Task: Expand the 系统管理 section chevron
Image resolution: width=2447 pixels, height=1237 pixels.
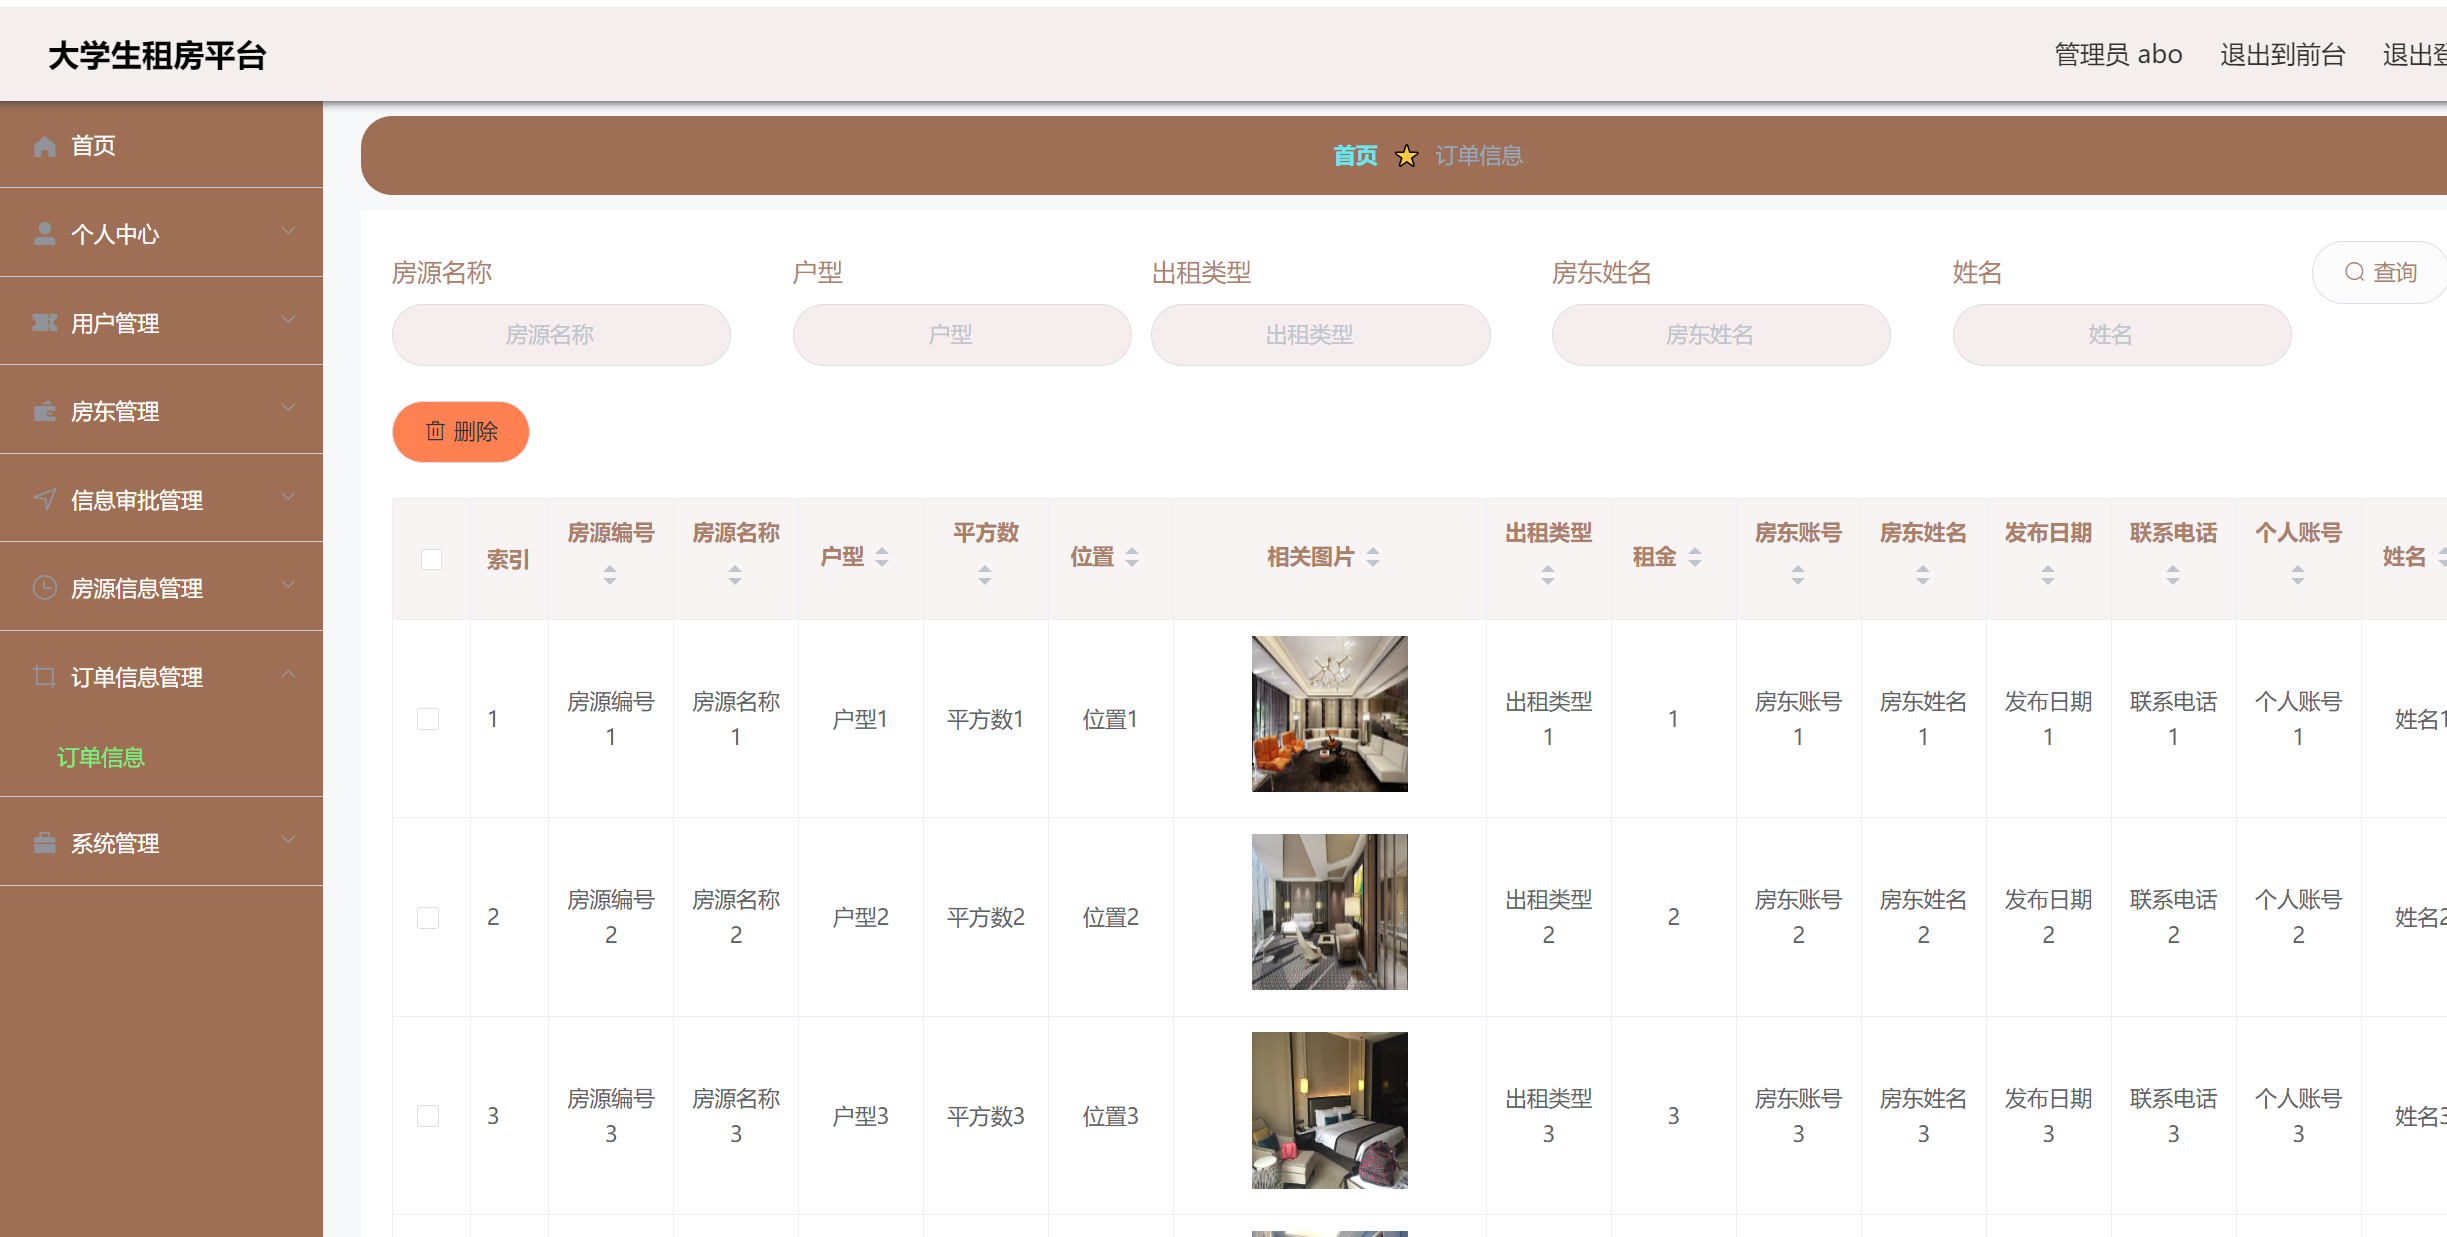Action: point(289,840)
